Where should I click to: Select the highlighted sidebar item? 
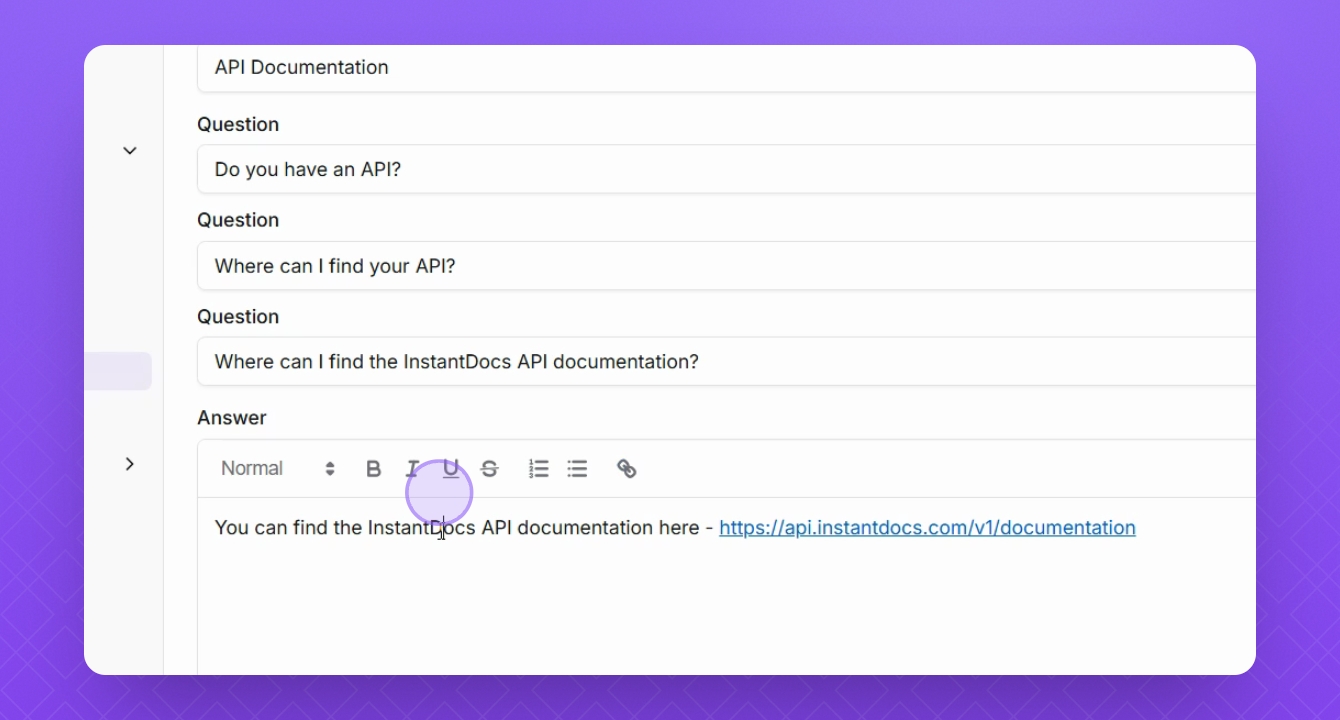118,371
